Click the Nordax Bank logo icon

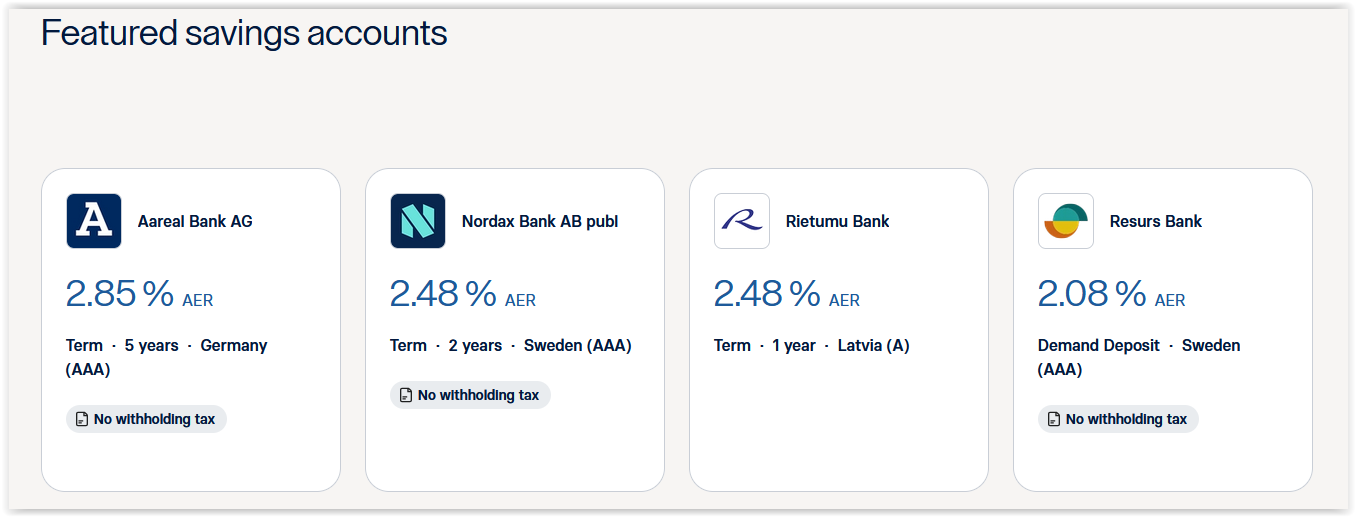click(x=418, y=221)
